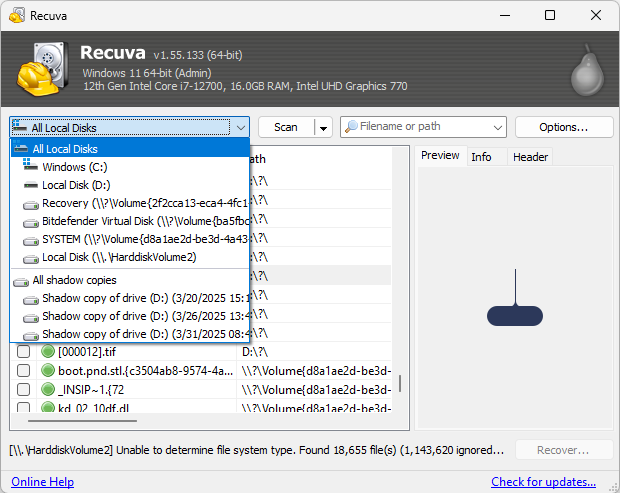The width and height of the screenshot is (620, 493).
Task: Click the HarddiskVolume2 disk icon
Action: 31,259
